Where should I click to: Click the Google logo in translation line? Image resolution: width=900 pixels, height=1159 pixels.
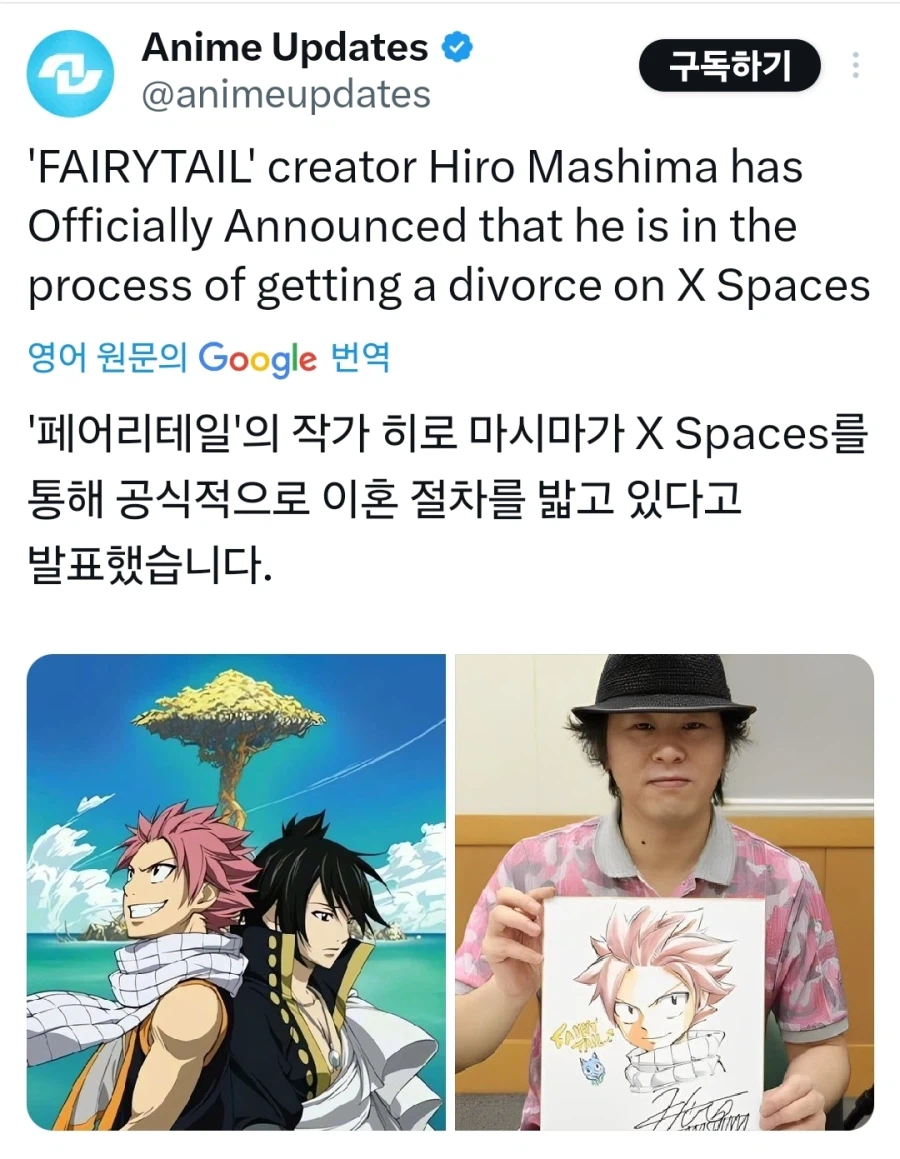[x=257, y=359]
